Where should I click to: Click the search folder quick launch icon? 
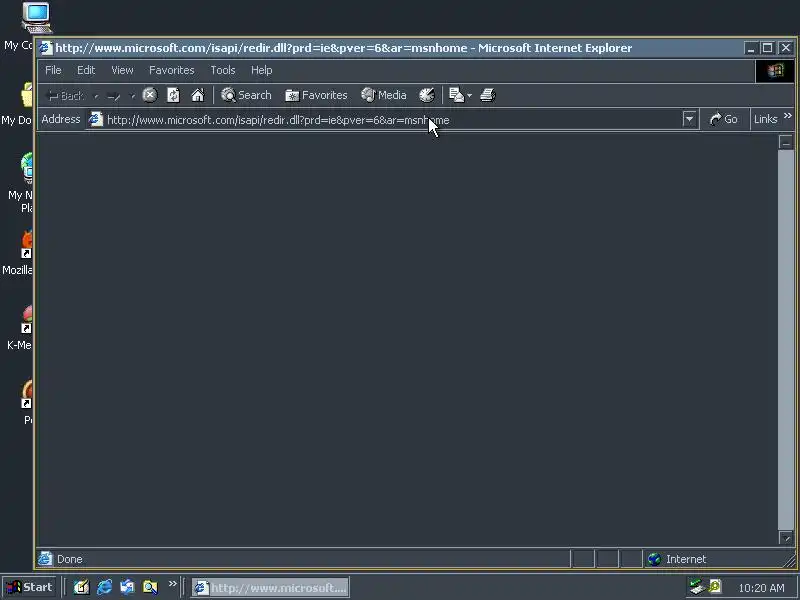click(150, 587)
